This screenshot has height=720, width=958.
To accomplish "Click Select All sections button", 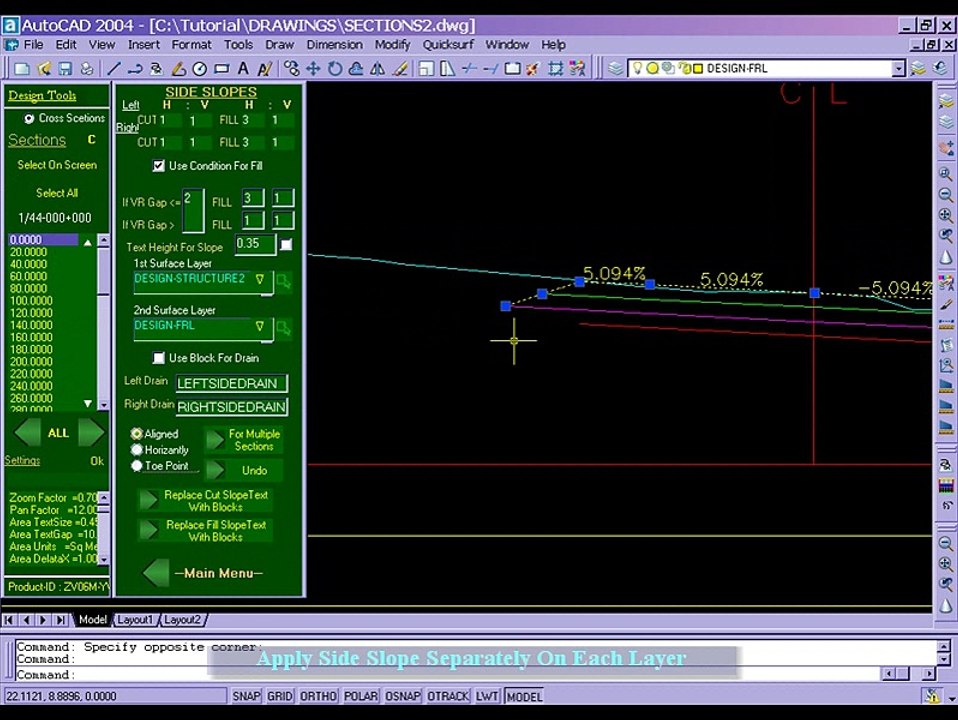I will click(57, 193).
